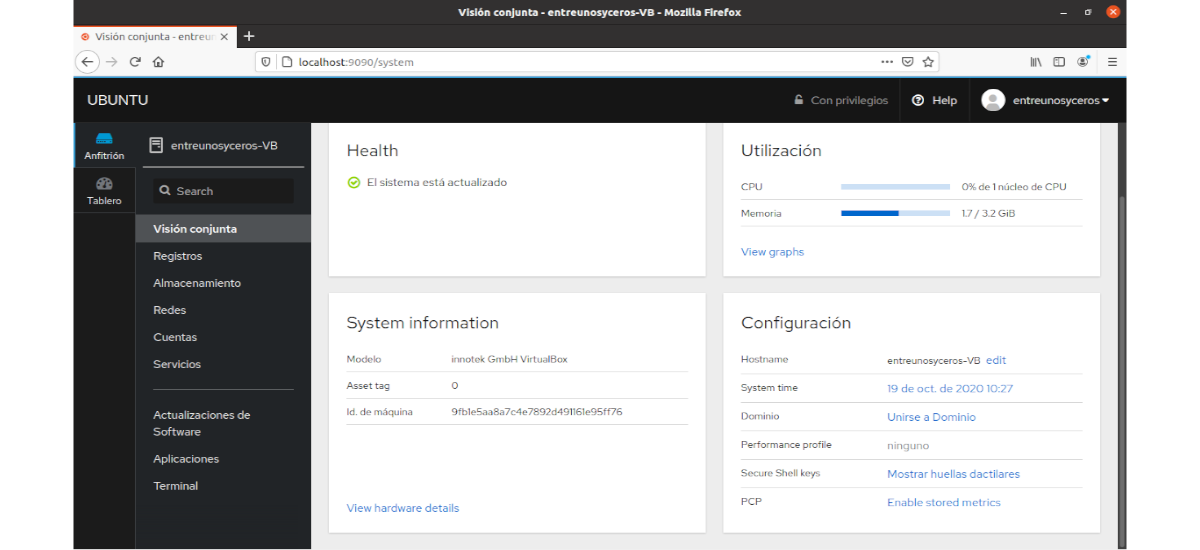1200x550 pixels.
Task: Click the user avatar icon
Action: (993, 100)
